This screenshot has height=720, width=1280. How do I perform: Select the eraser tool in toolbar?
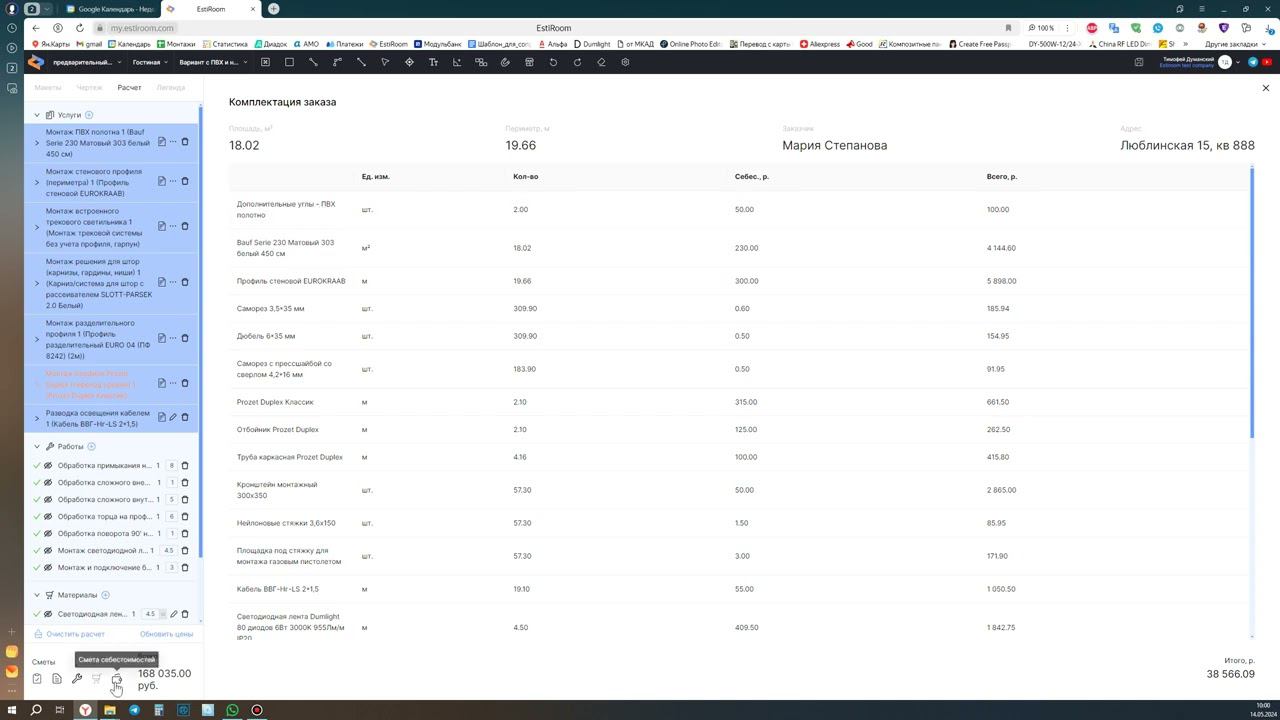[x=601, y=62]
